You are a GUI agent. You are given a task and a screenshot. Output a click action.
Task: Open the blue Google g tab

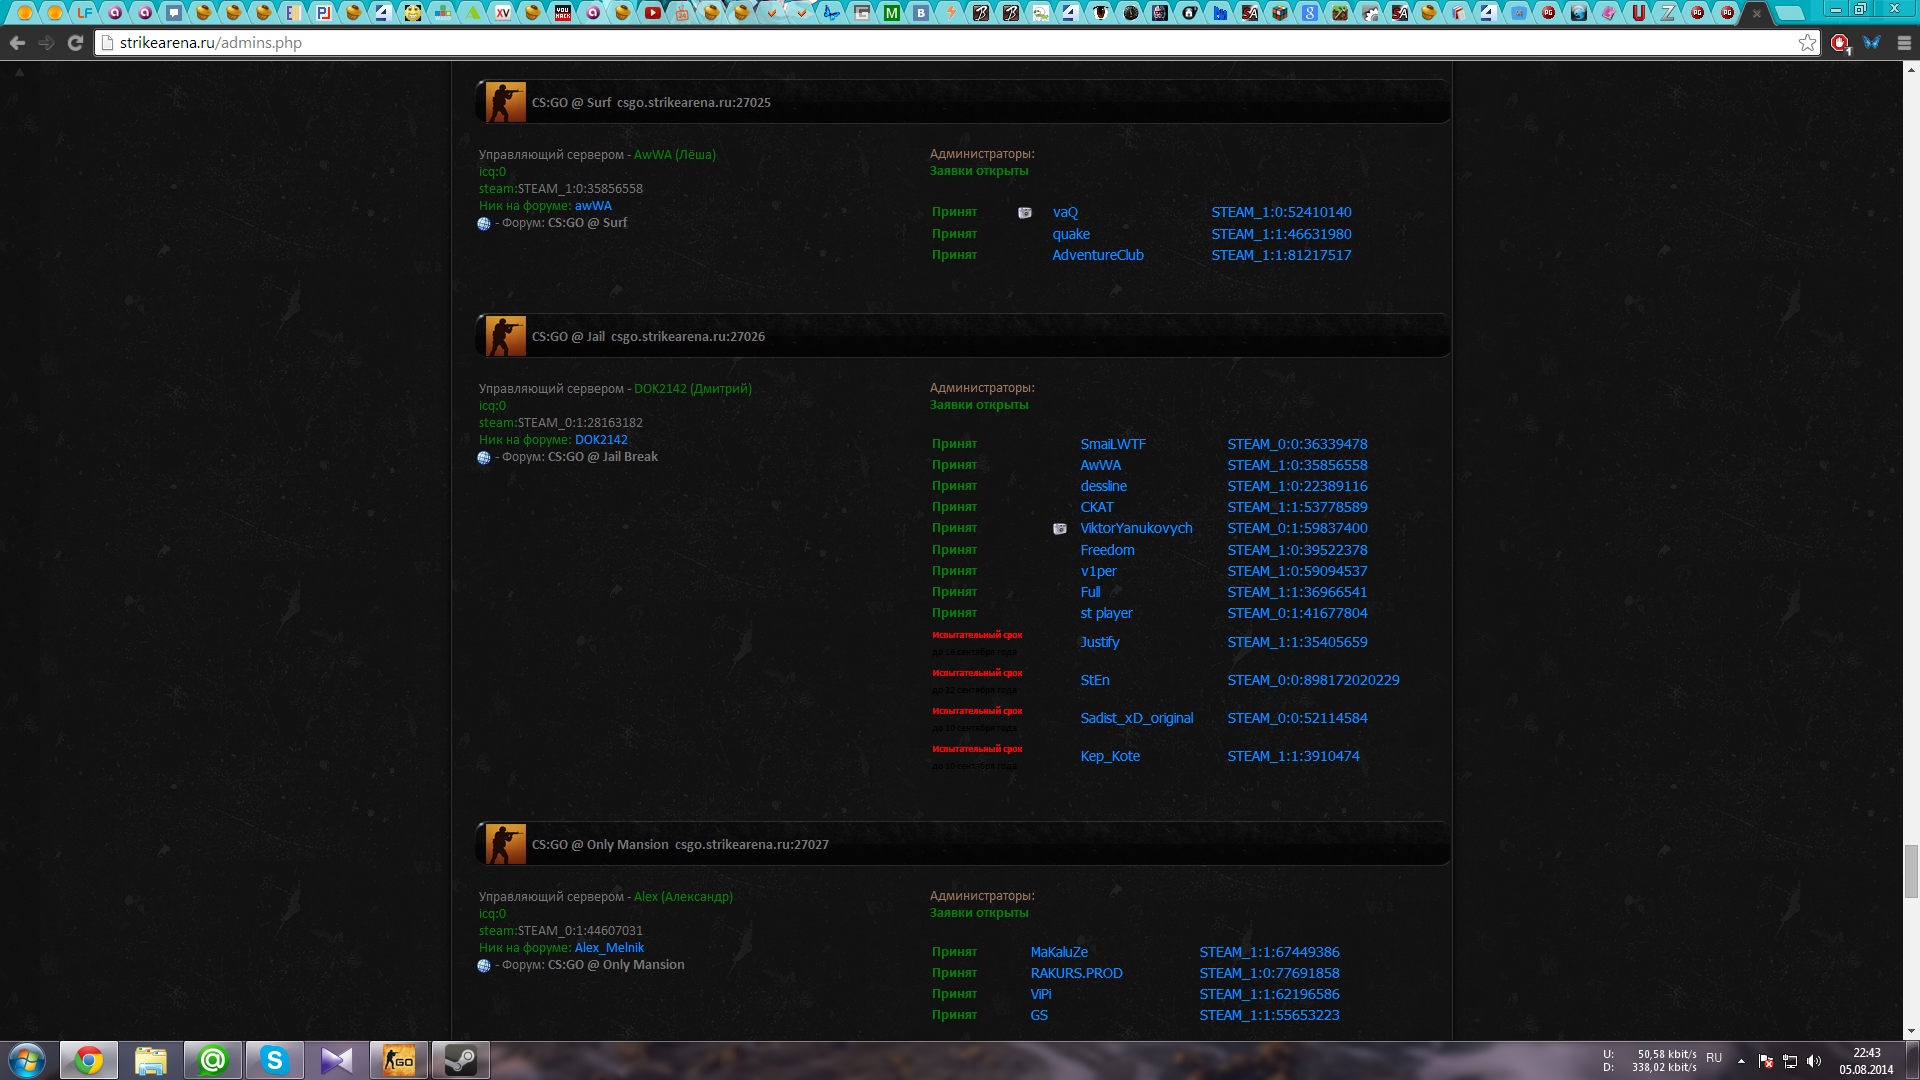point(1310,13)
